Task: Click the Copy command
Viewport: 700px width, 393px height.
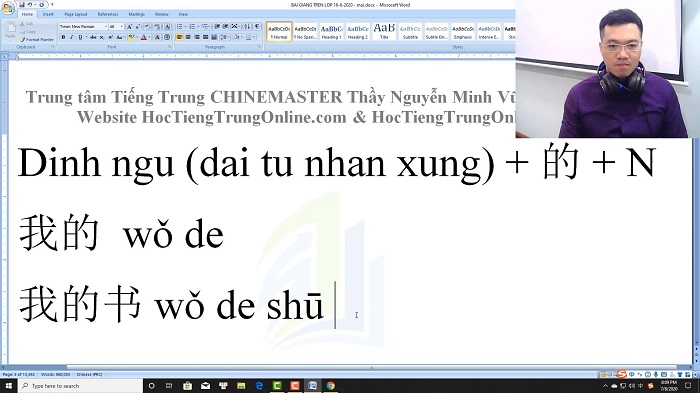Action: pos(28,32)
